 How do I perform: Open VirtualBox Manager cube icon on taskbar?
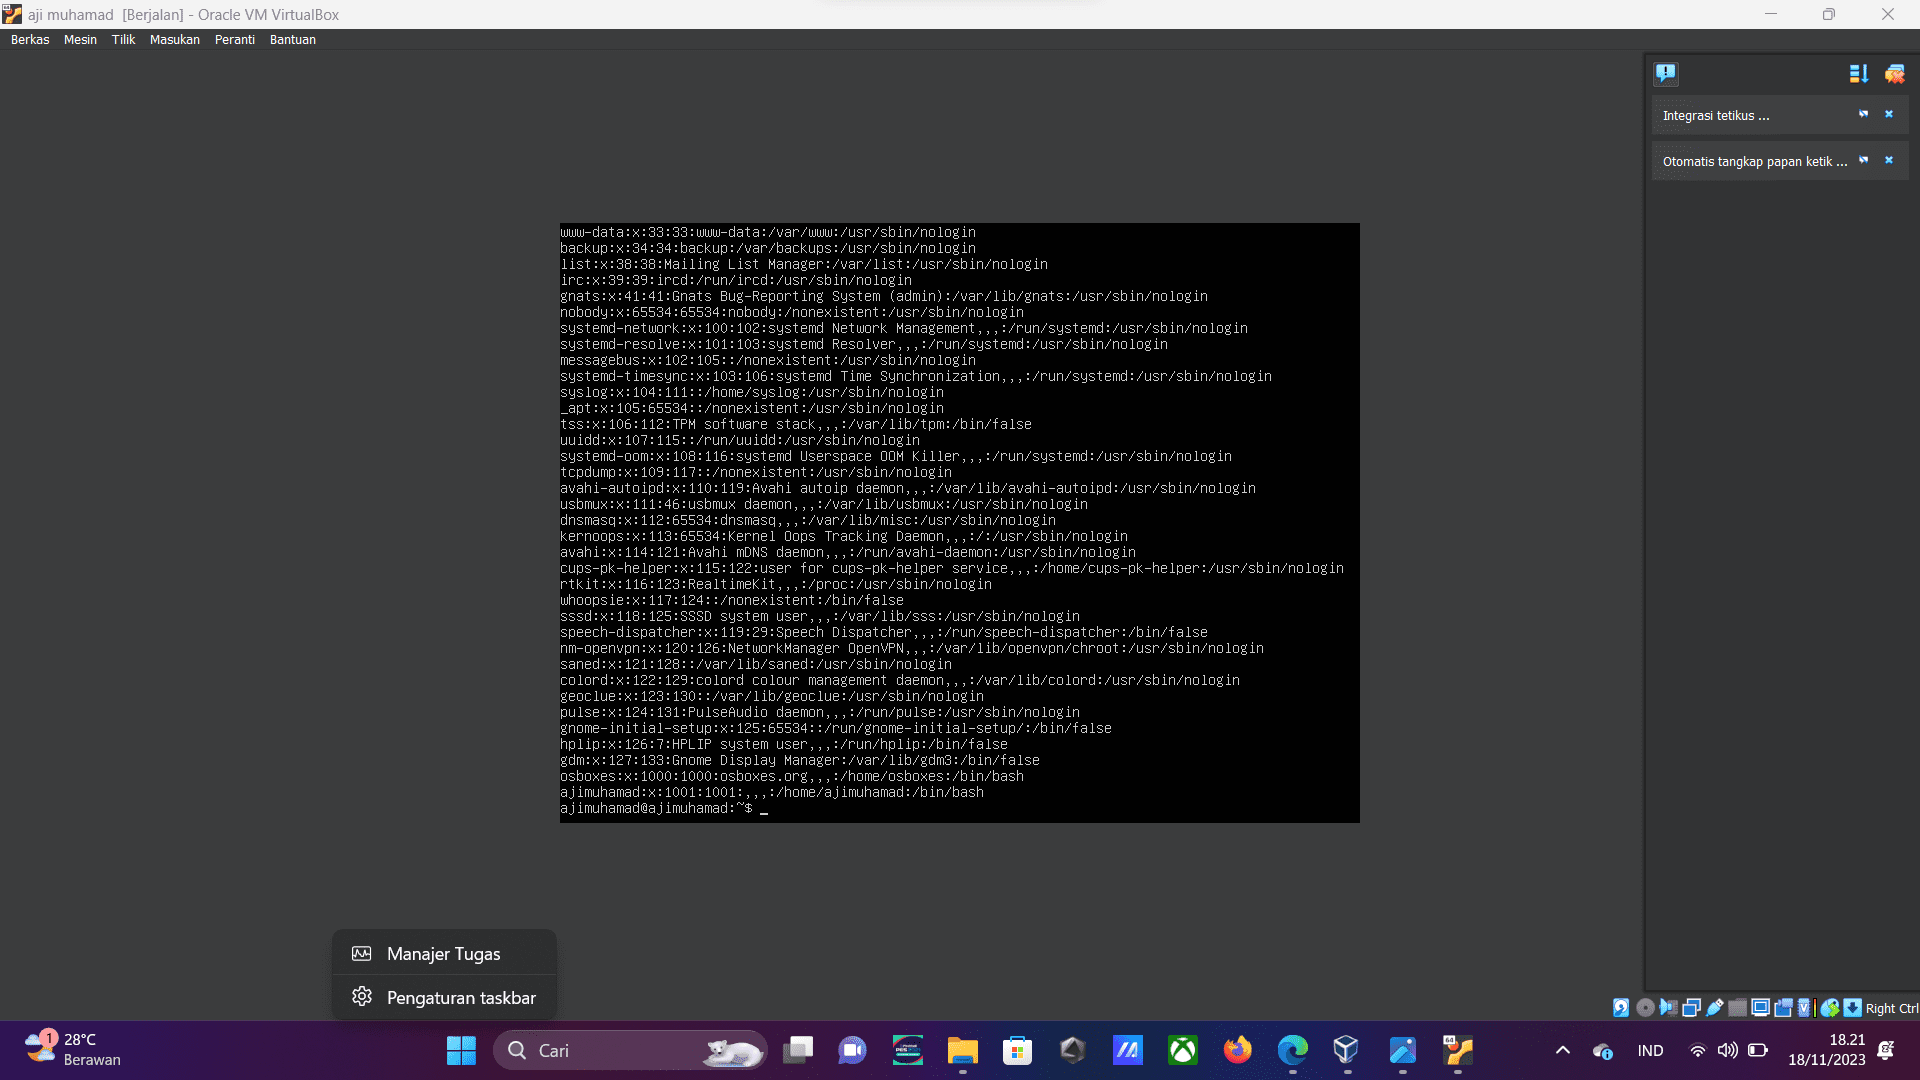tap(1347, 1050)
